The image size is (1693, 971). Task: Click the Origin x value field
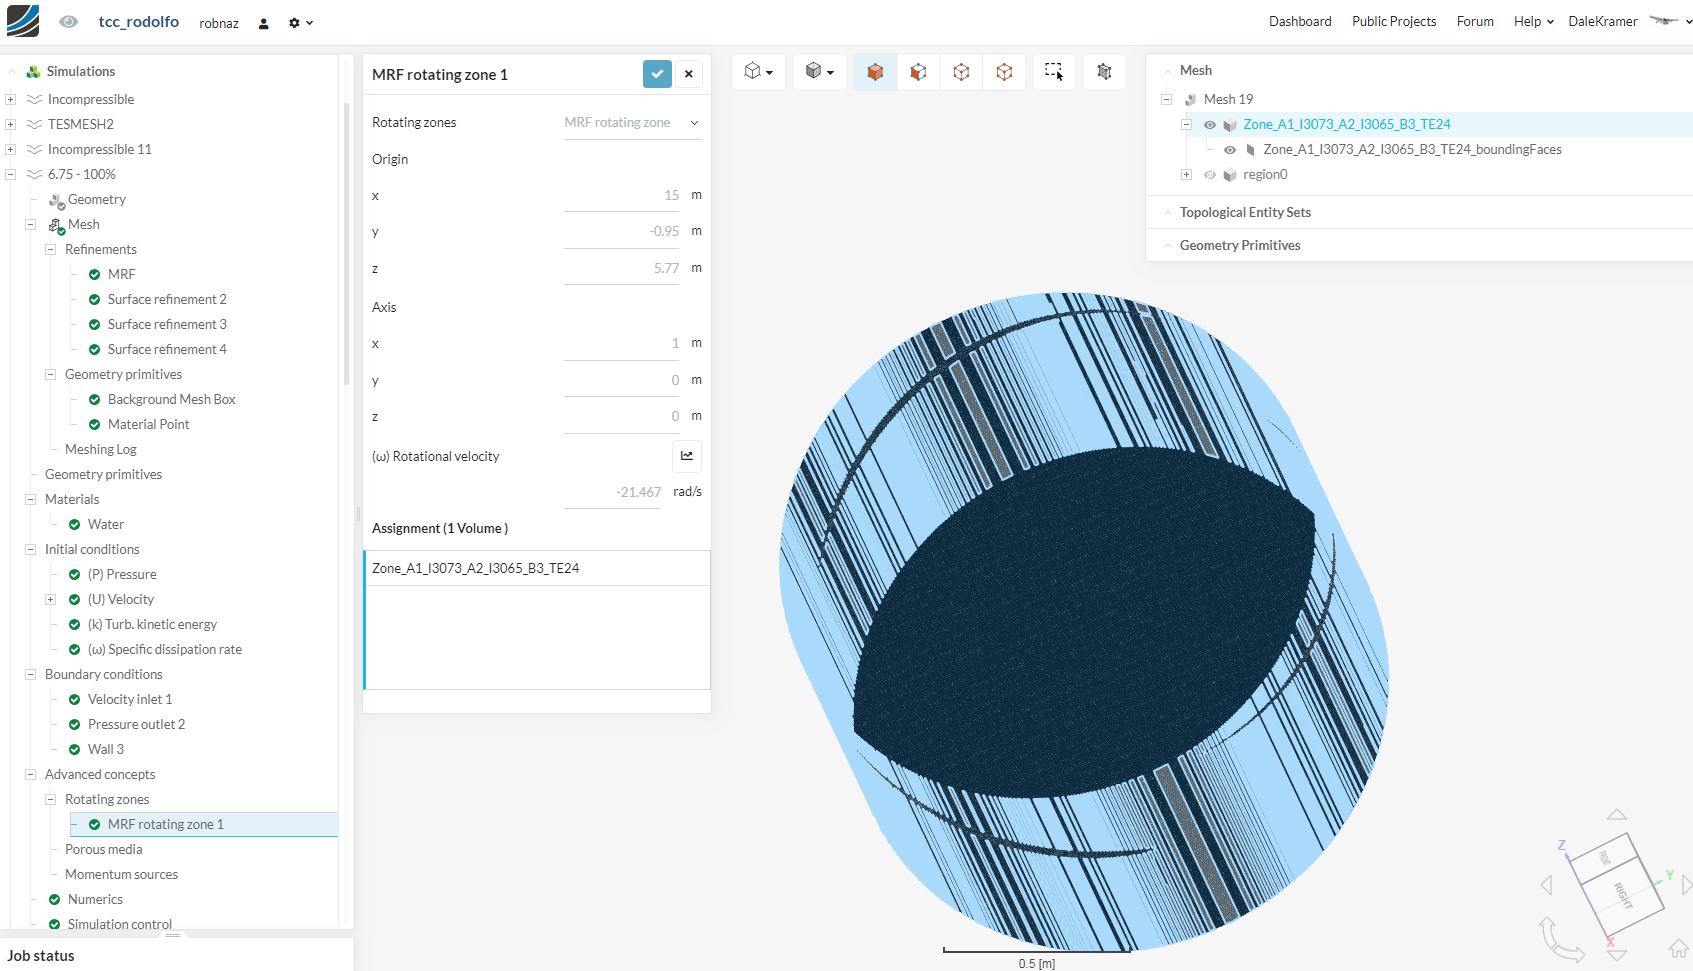pos(621,196)
